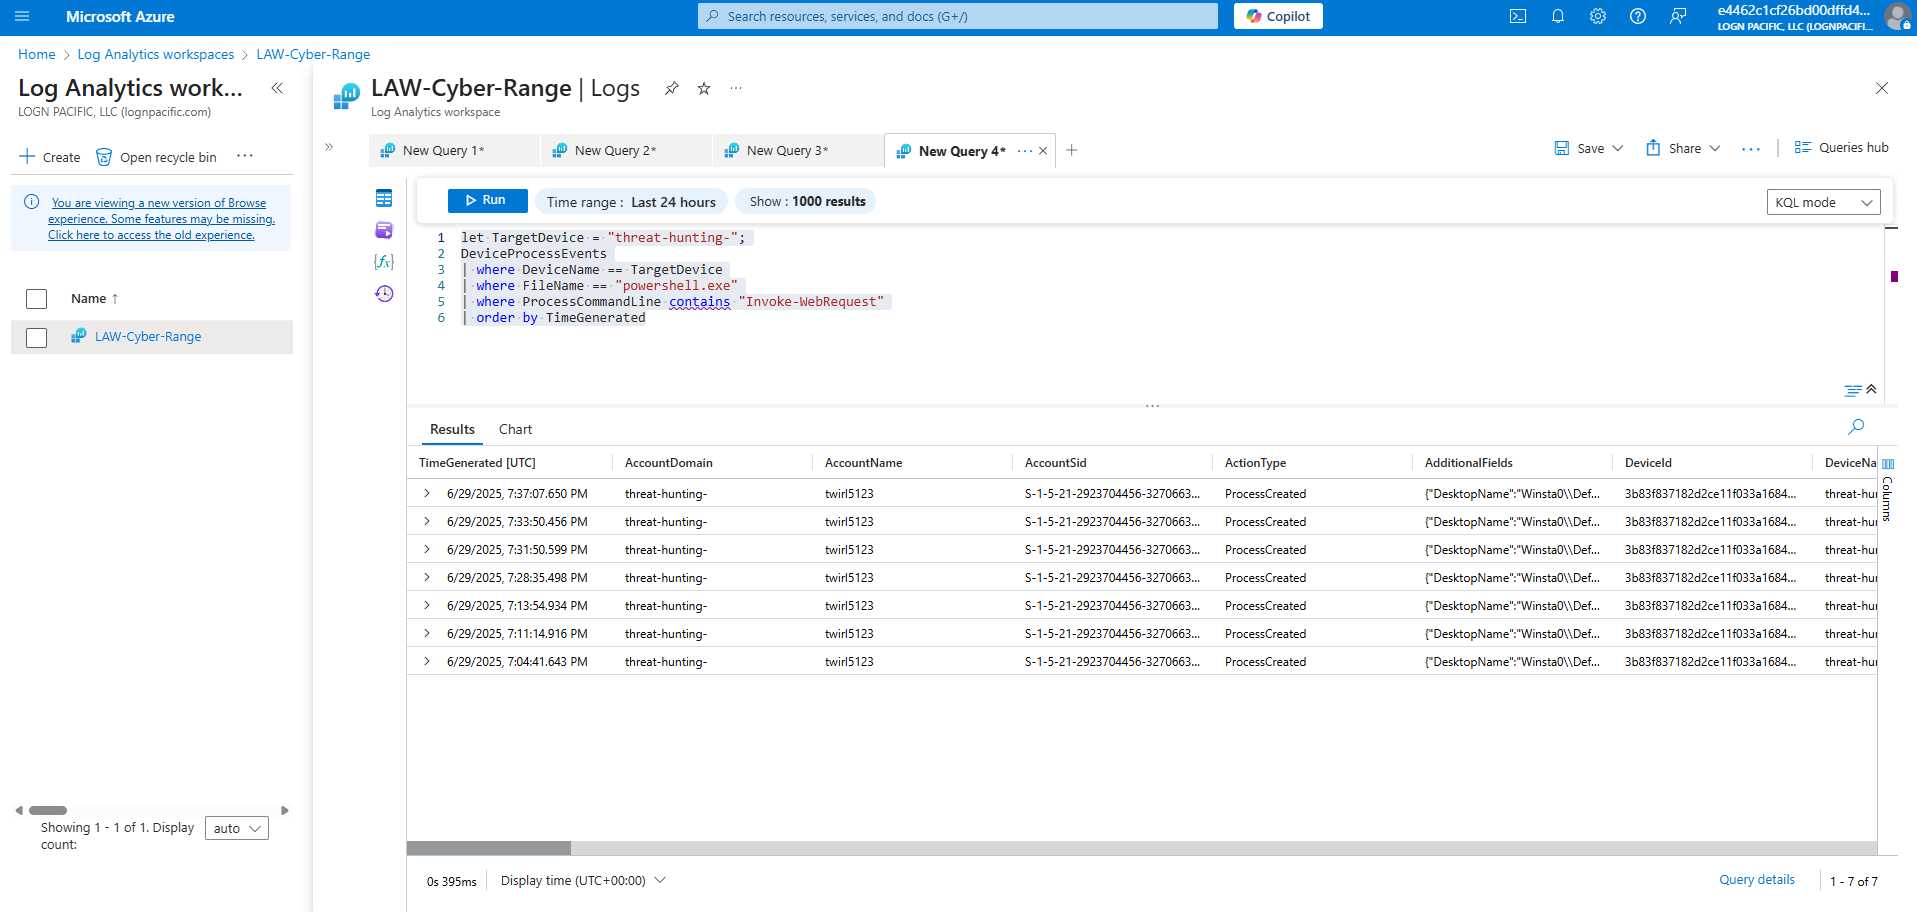
Task: Switch to the Chart tab
Action: pos(515,429)
